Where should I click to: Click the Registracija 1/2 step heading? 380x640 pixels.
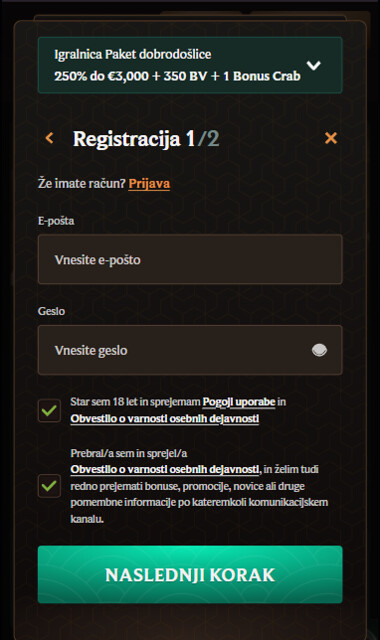[146, 139]
